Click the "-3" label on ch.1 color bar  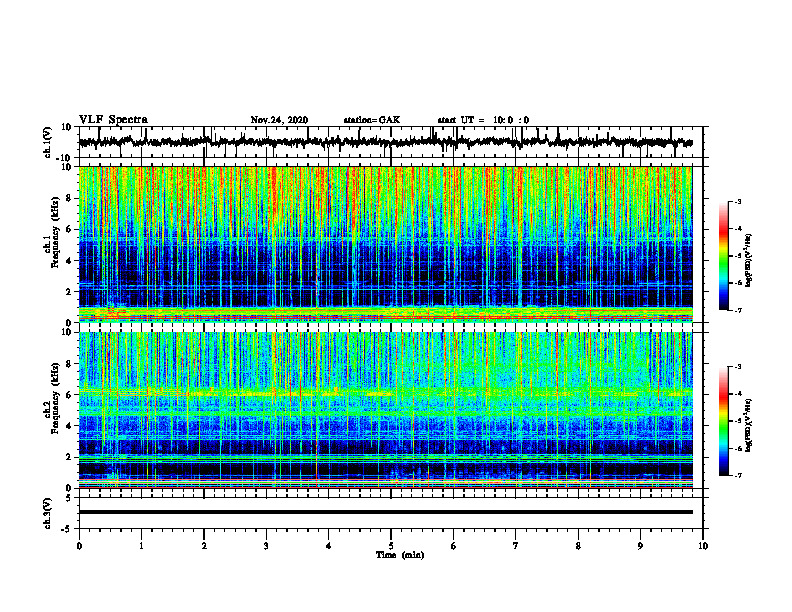tap(737, 201)
